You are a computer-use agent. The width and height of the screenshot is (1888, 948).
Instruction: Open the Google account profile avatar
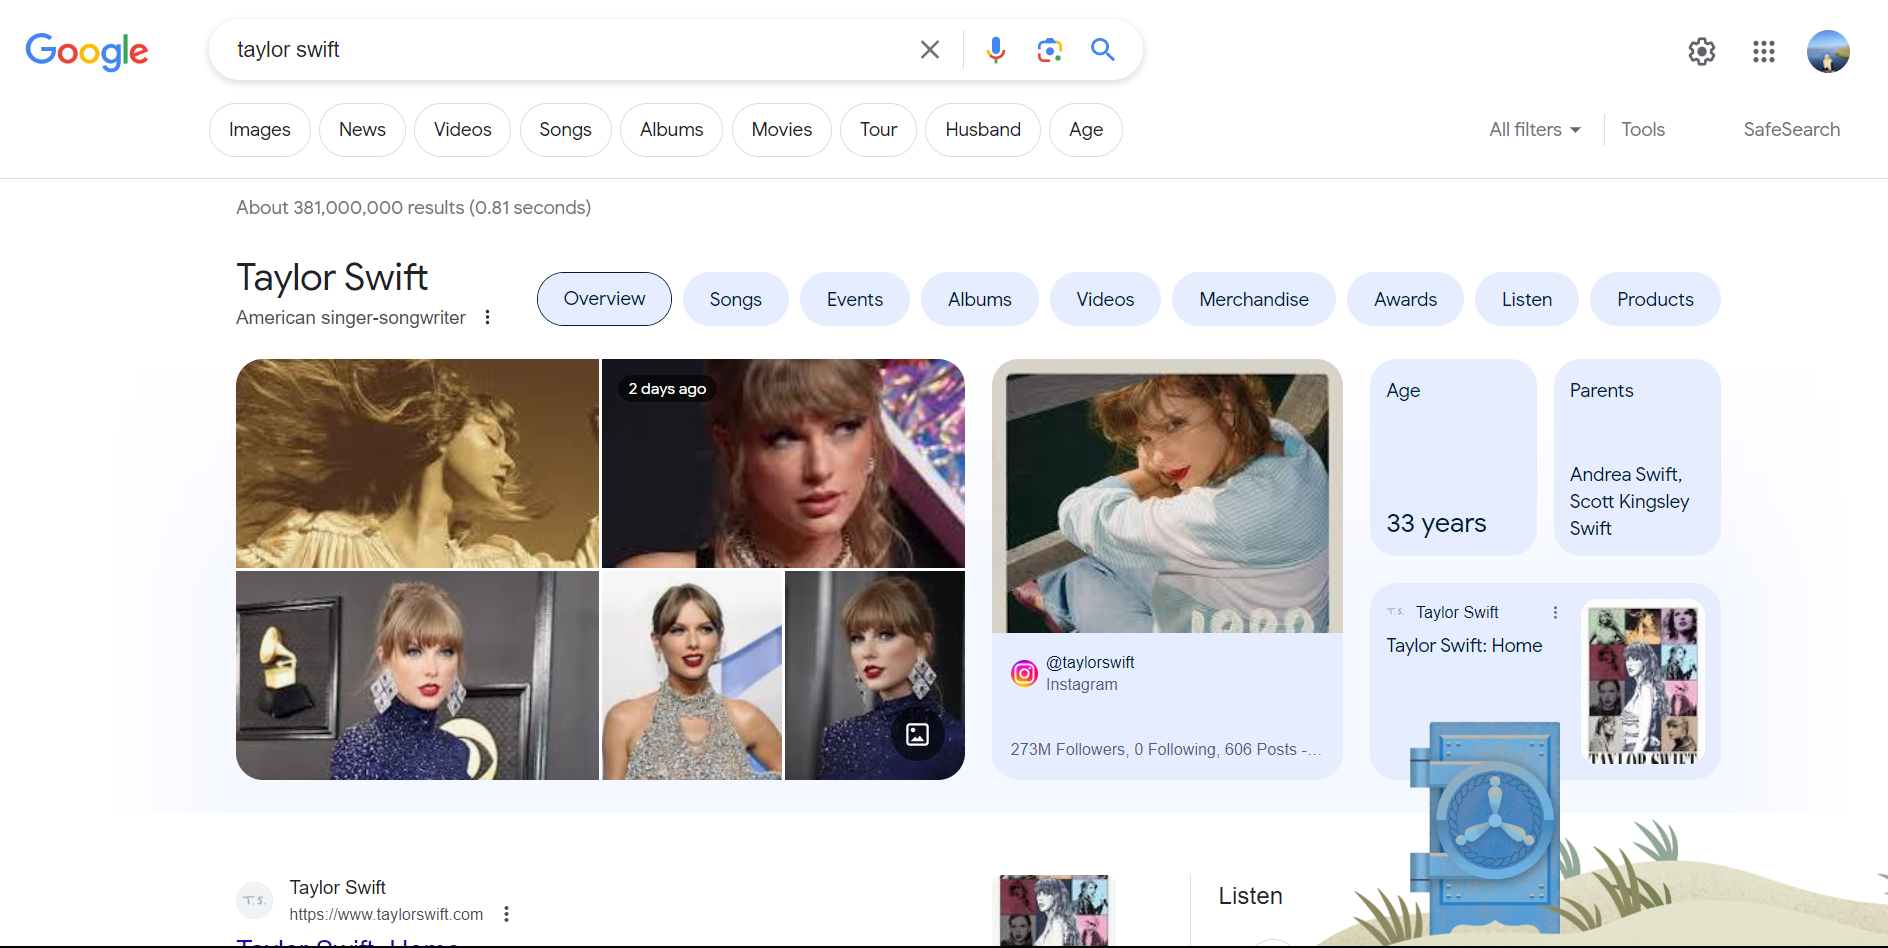[x=1828, y=51]
